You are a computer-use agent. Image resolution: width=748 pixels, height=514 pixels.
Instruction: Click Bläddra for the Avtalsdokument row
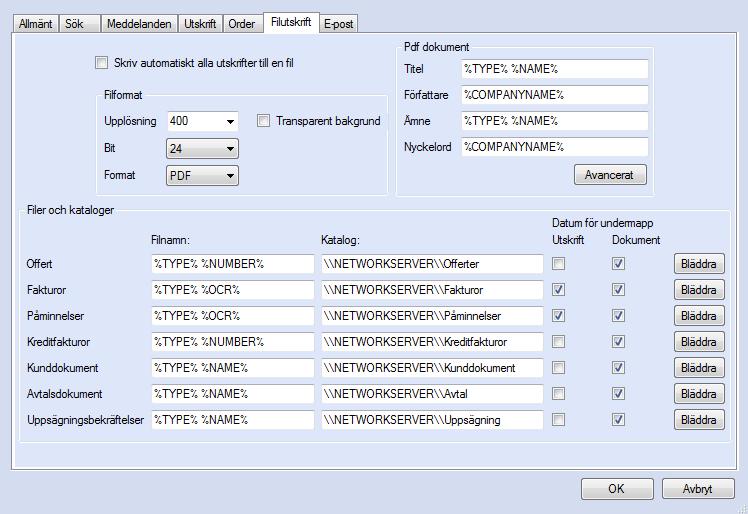coord(699,394)
